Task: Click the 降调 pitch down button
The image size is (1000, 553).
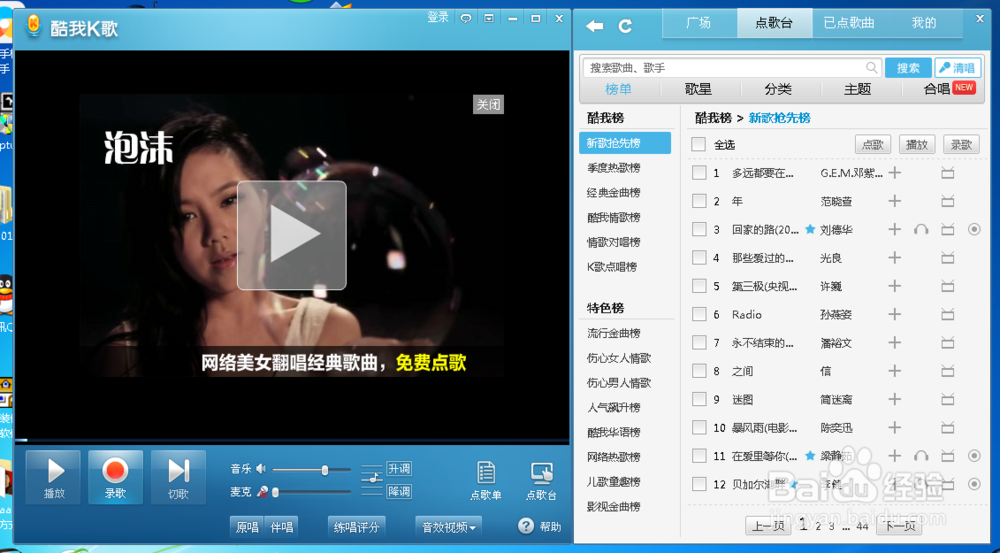Action: (x=399, y=492)
